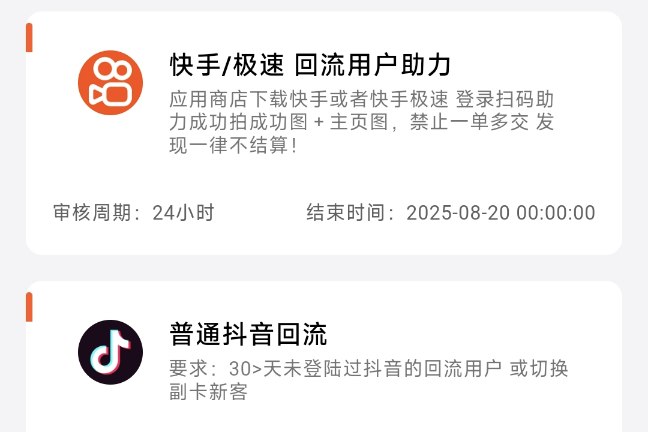Tap the orange Kuaishou camera icon
The width and height of the screenshot is (648, 432).
point(110,83)
